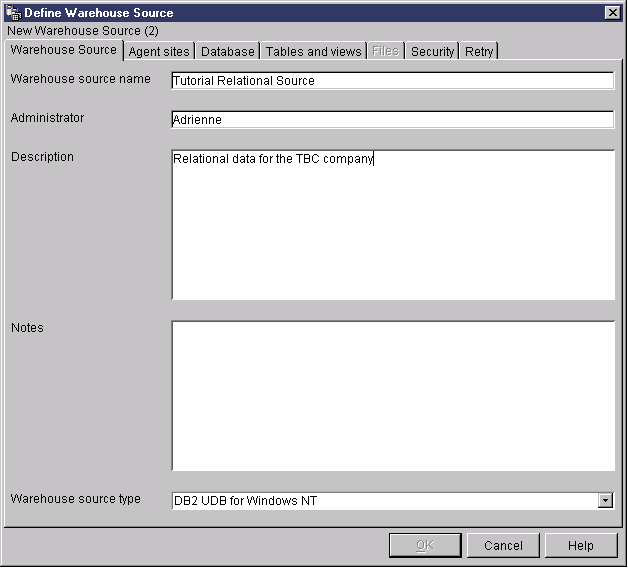Click the Notes label
Screen dimensions: 628x568
tap(27, 328)
